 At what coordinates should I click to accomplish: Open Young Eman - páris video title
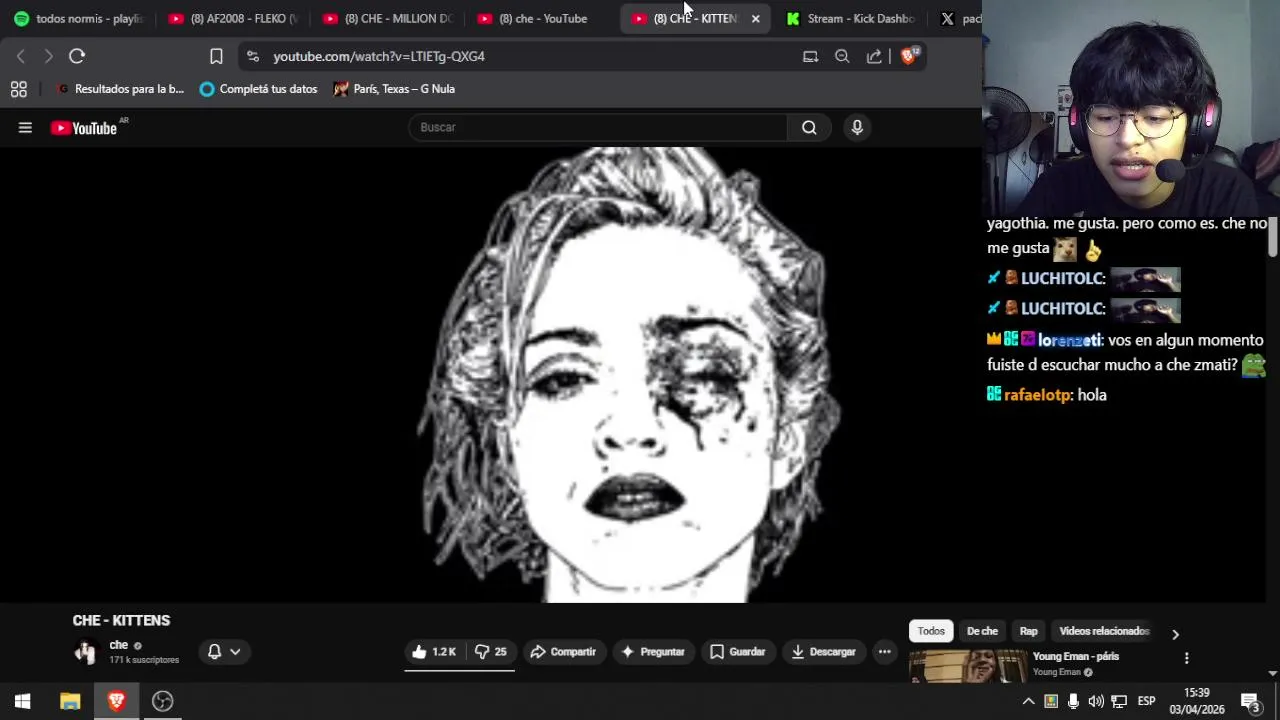point(1076,656)
